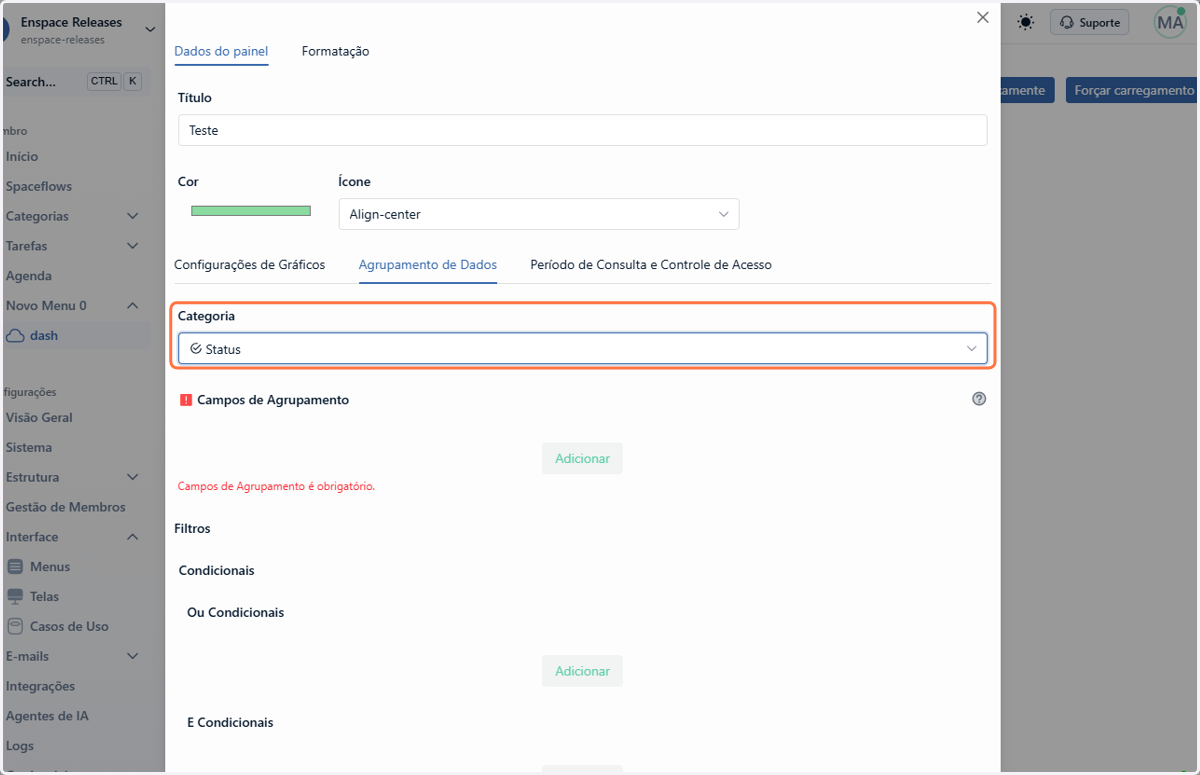This screenshot has height=775, width=1200.
Task: Click the Título input field
Action: point(583,130)
